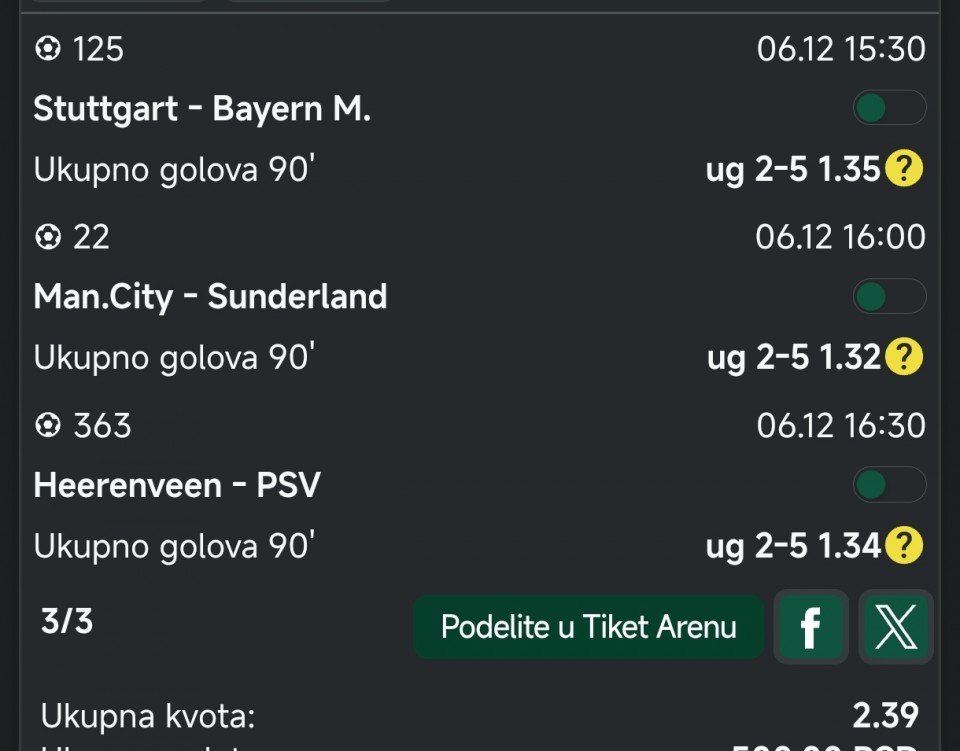Select the ug 2-5 1.35 odds
The height and width of the screenshot is (751, 960).
(x=792, y=170)
